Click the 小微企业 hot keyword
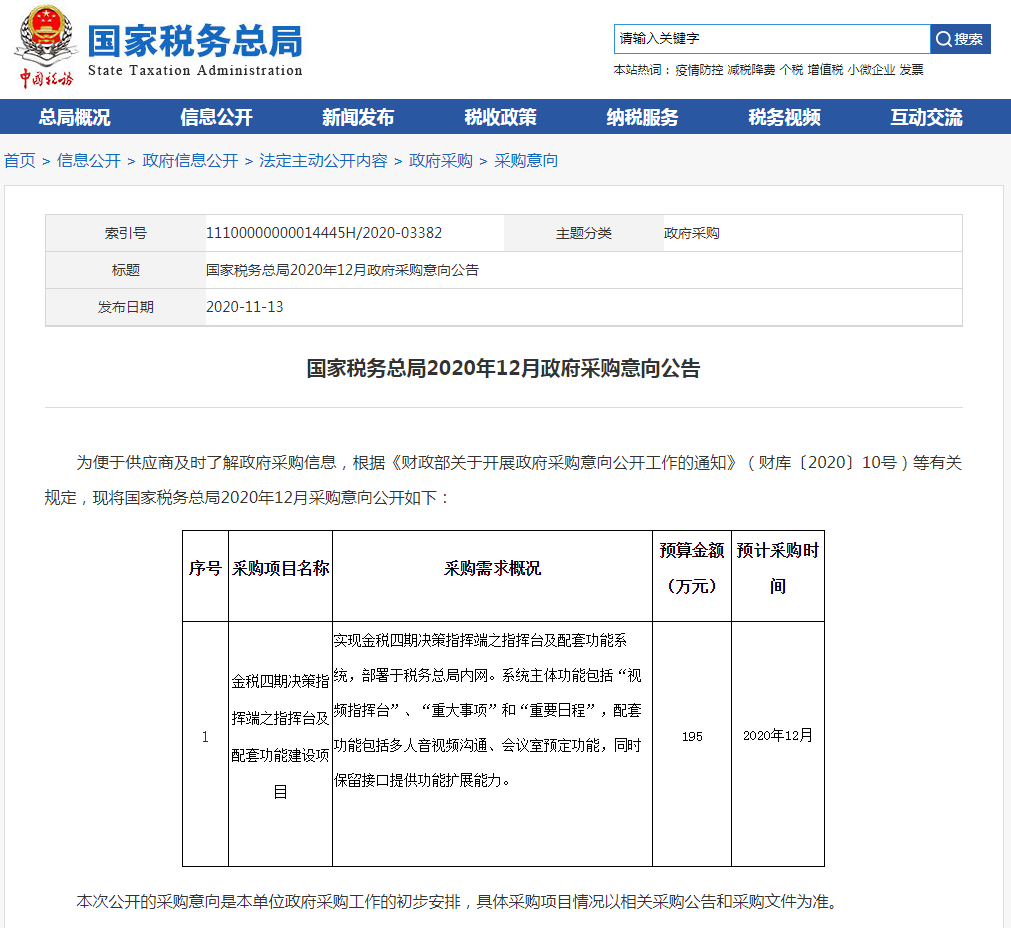1011x928 pixels. (871, 70)
